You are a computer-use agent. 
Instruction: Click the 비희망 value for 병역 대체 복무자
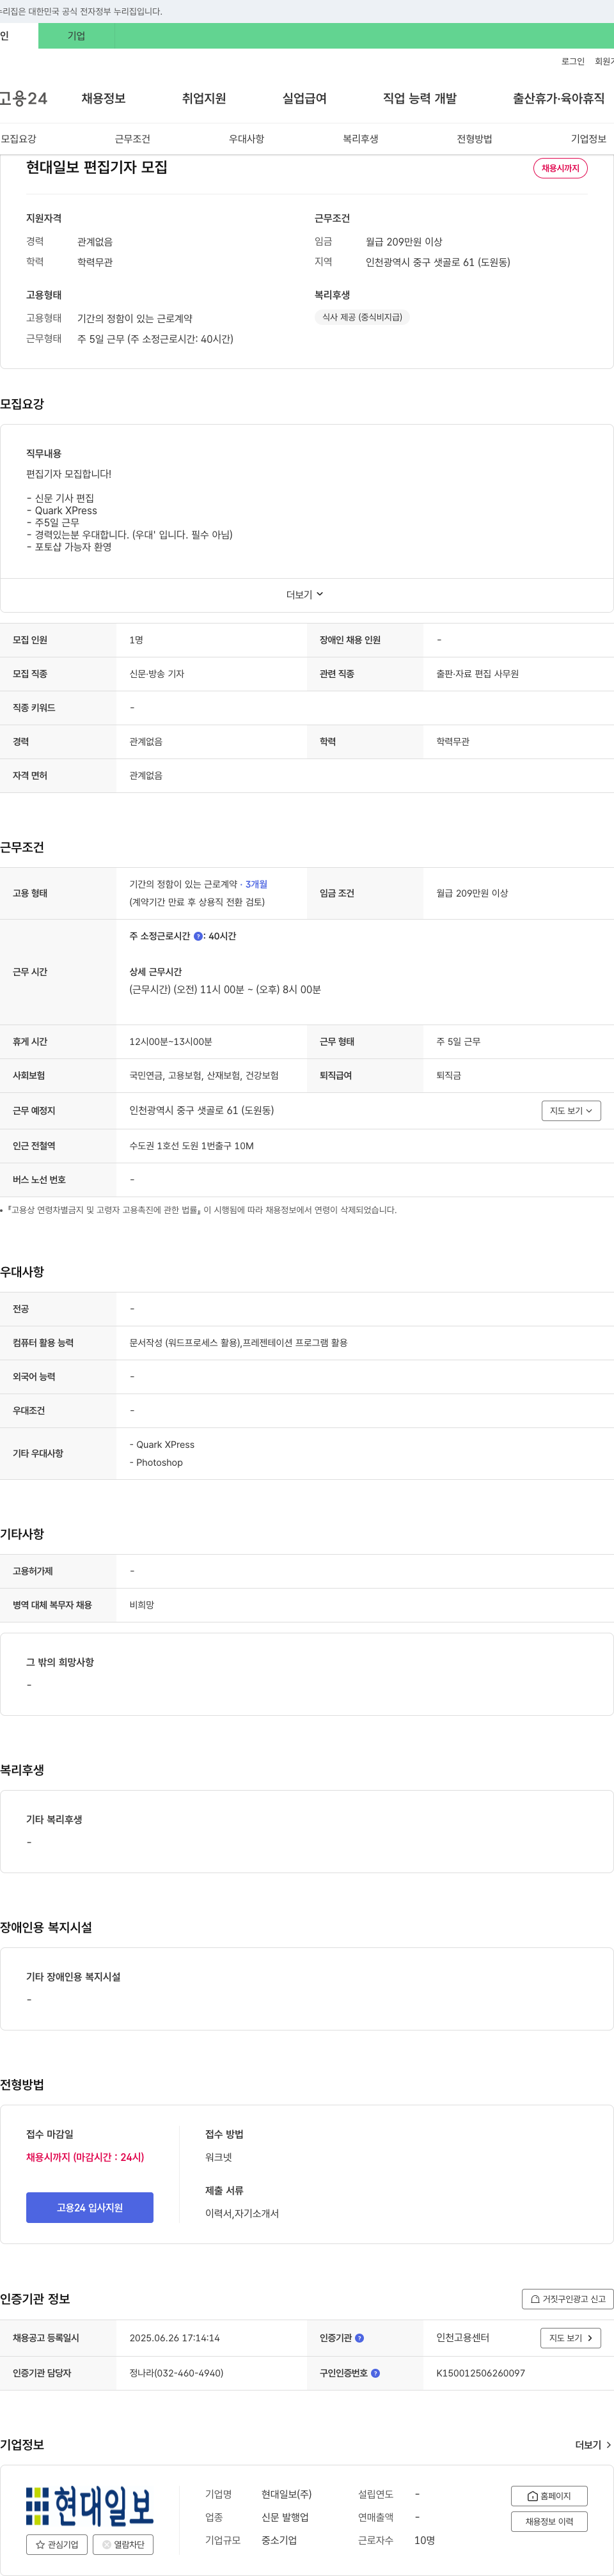(142, 1605)
